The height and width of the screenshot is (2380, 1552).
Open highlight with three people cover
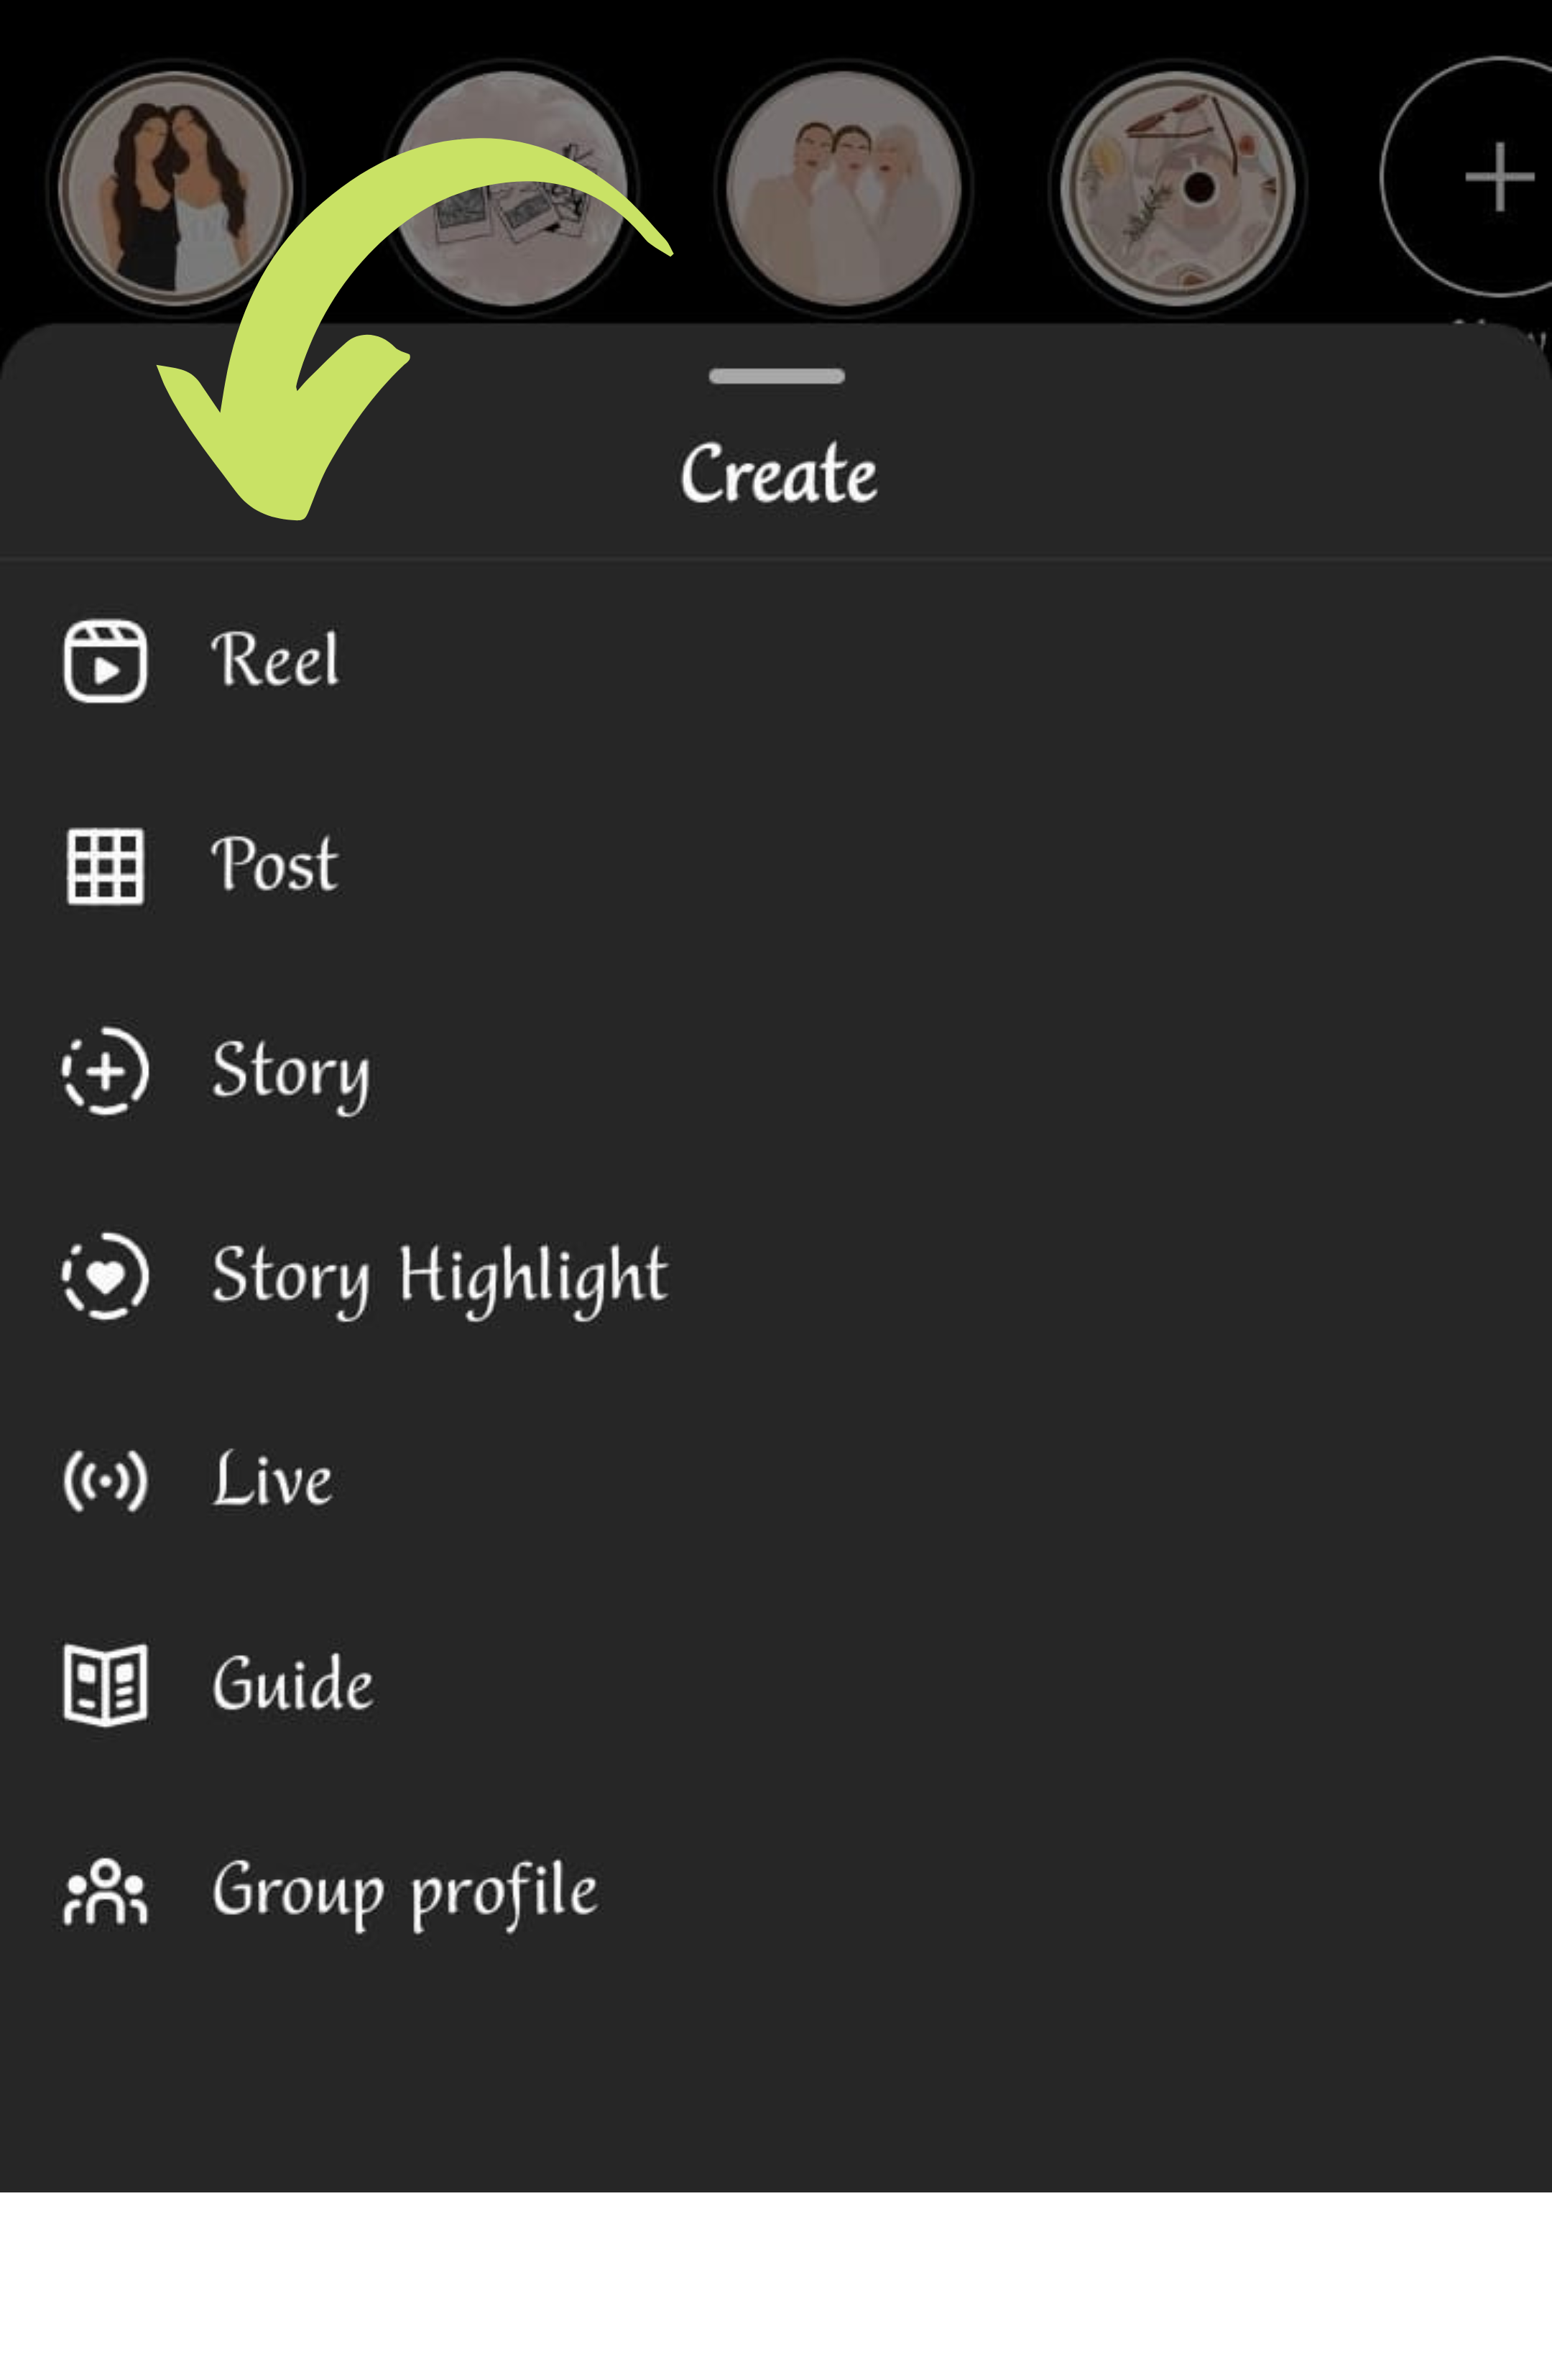click(x=844, y=188)
